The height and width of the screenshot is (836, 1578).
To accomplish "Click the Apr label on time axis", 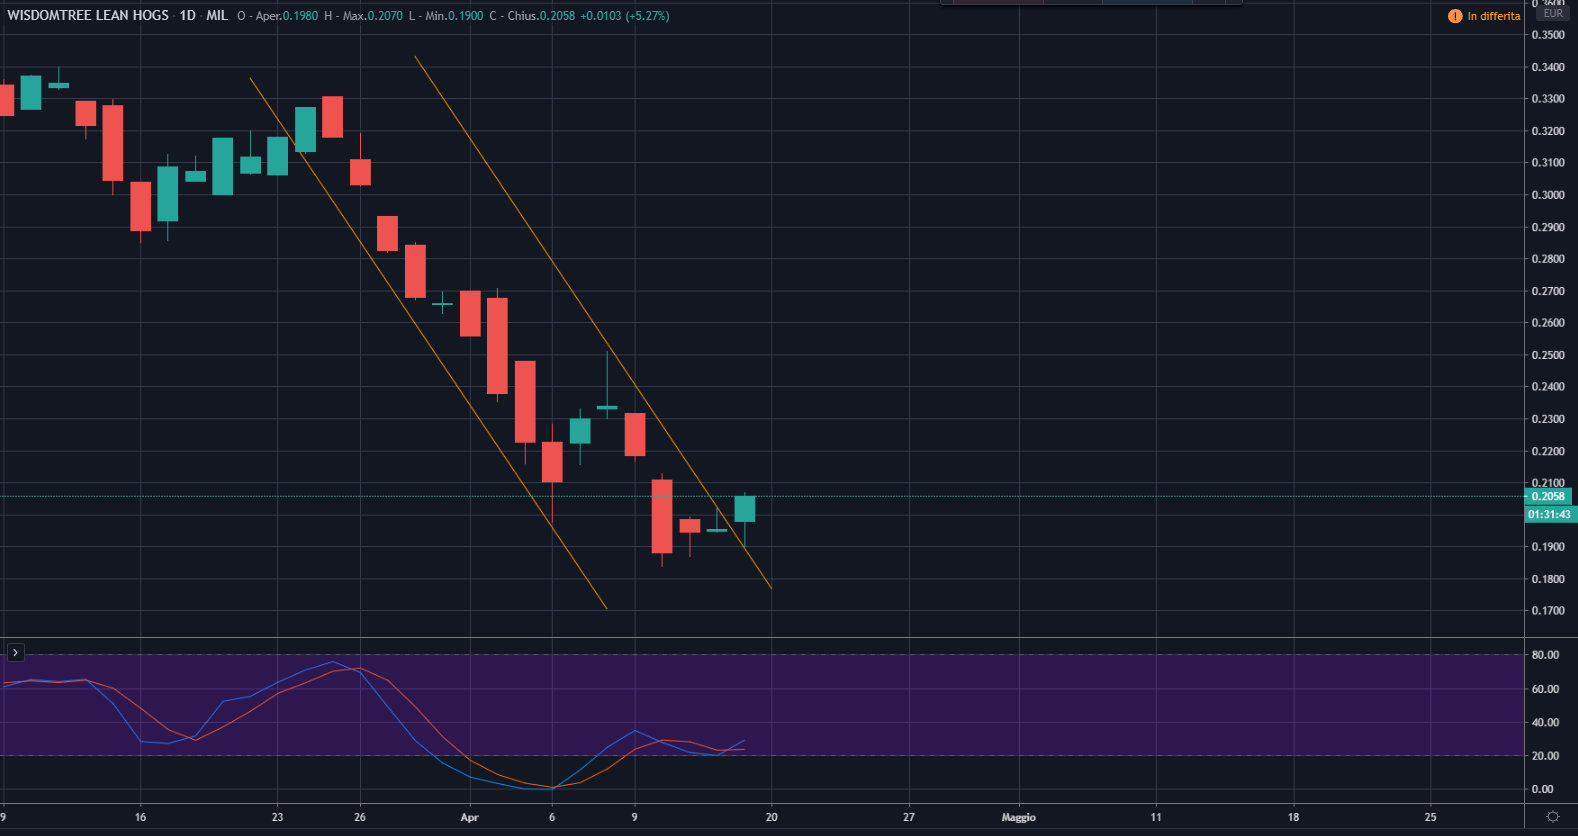I will coord(470,818).
